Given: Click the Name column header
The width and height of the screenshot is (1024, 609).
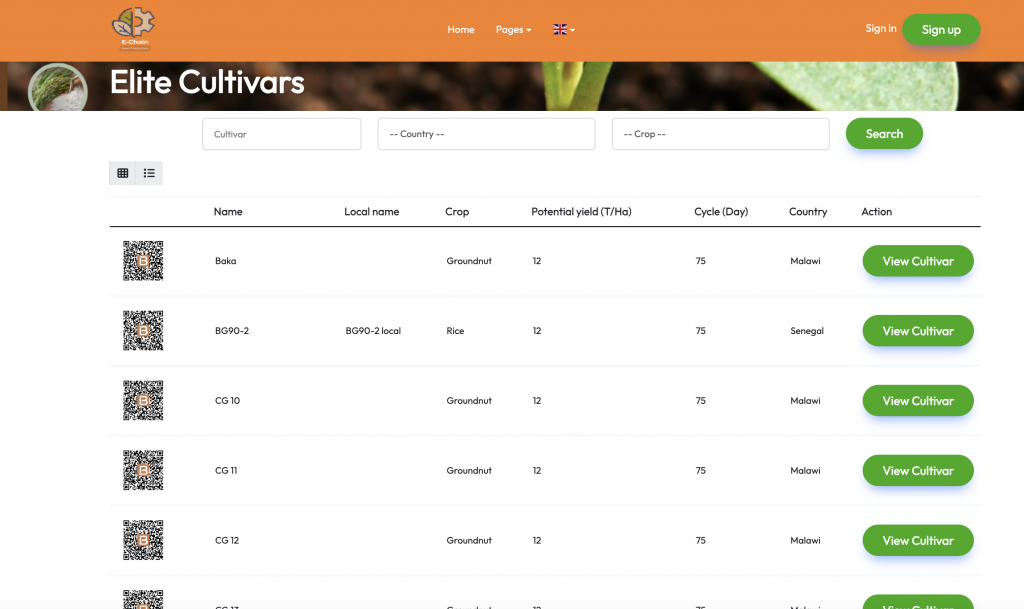Looking at the screenshot, I should pos(228,211).
